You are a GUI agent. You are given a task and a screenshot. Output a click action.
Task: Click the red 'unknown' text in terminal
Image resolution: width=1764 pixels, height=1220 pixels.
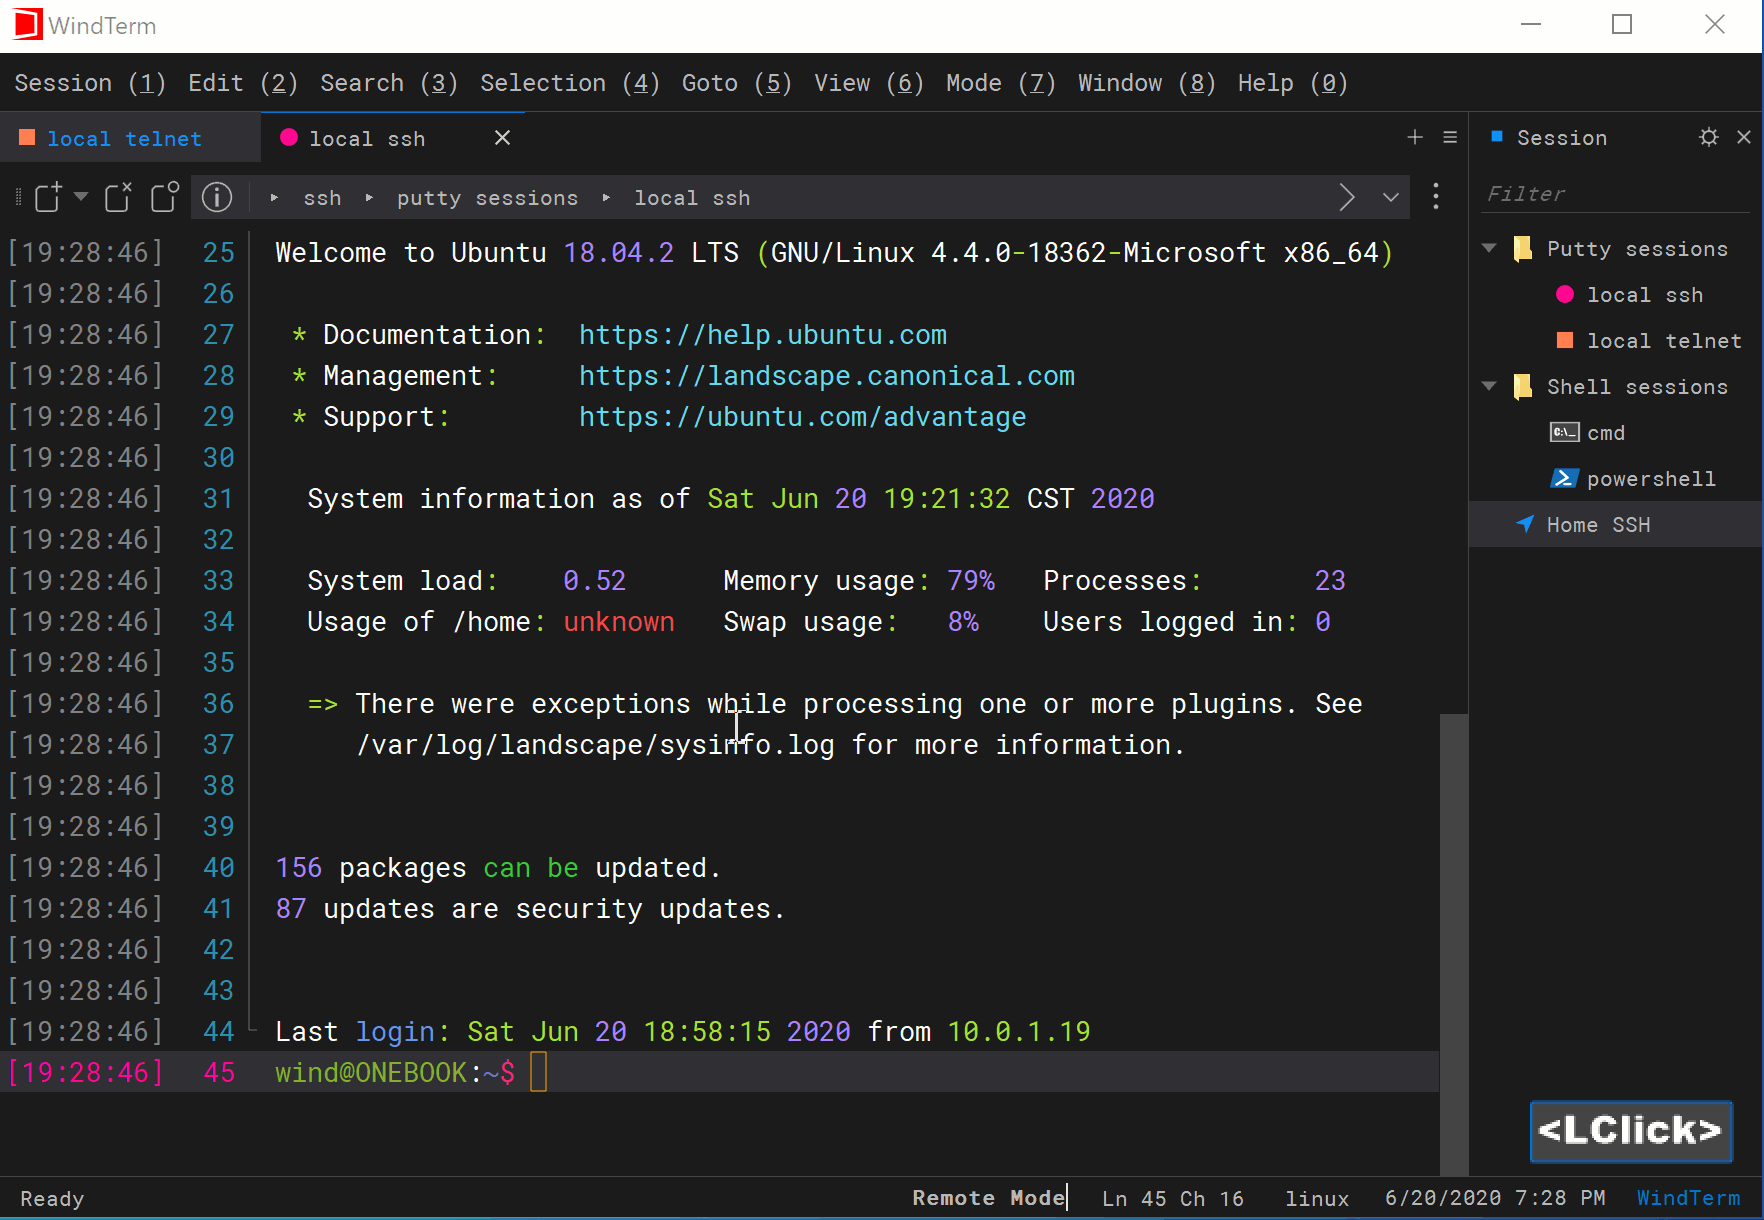click(619, 622)
